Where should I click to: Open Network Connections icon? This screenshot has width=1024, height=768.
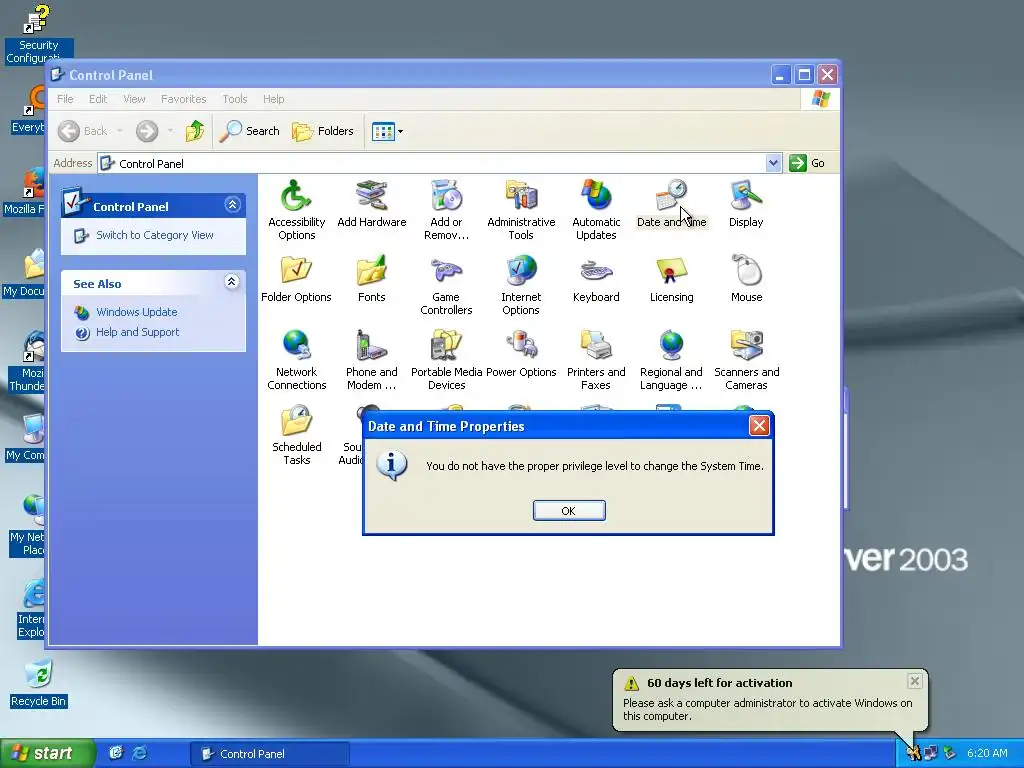coord(296,360)
